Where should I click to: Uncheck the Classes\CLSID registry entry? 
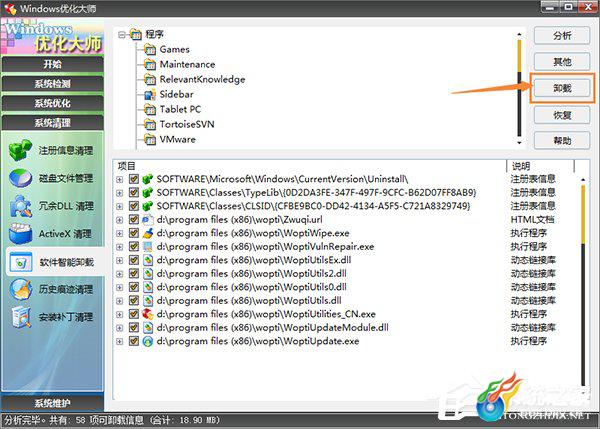coord(134,206)
